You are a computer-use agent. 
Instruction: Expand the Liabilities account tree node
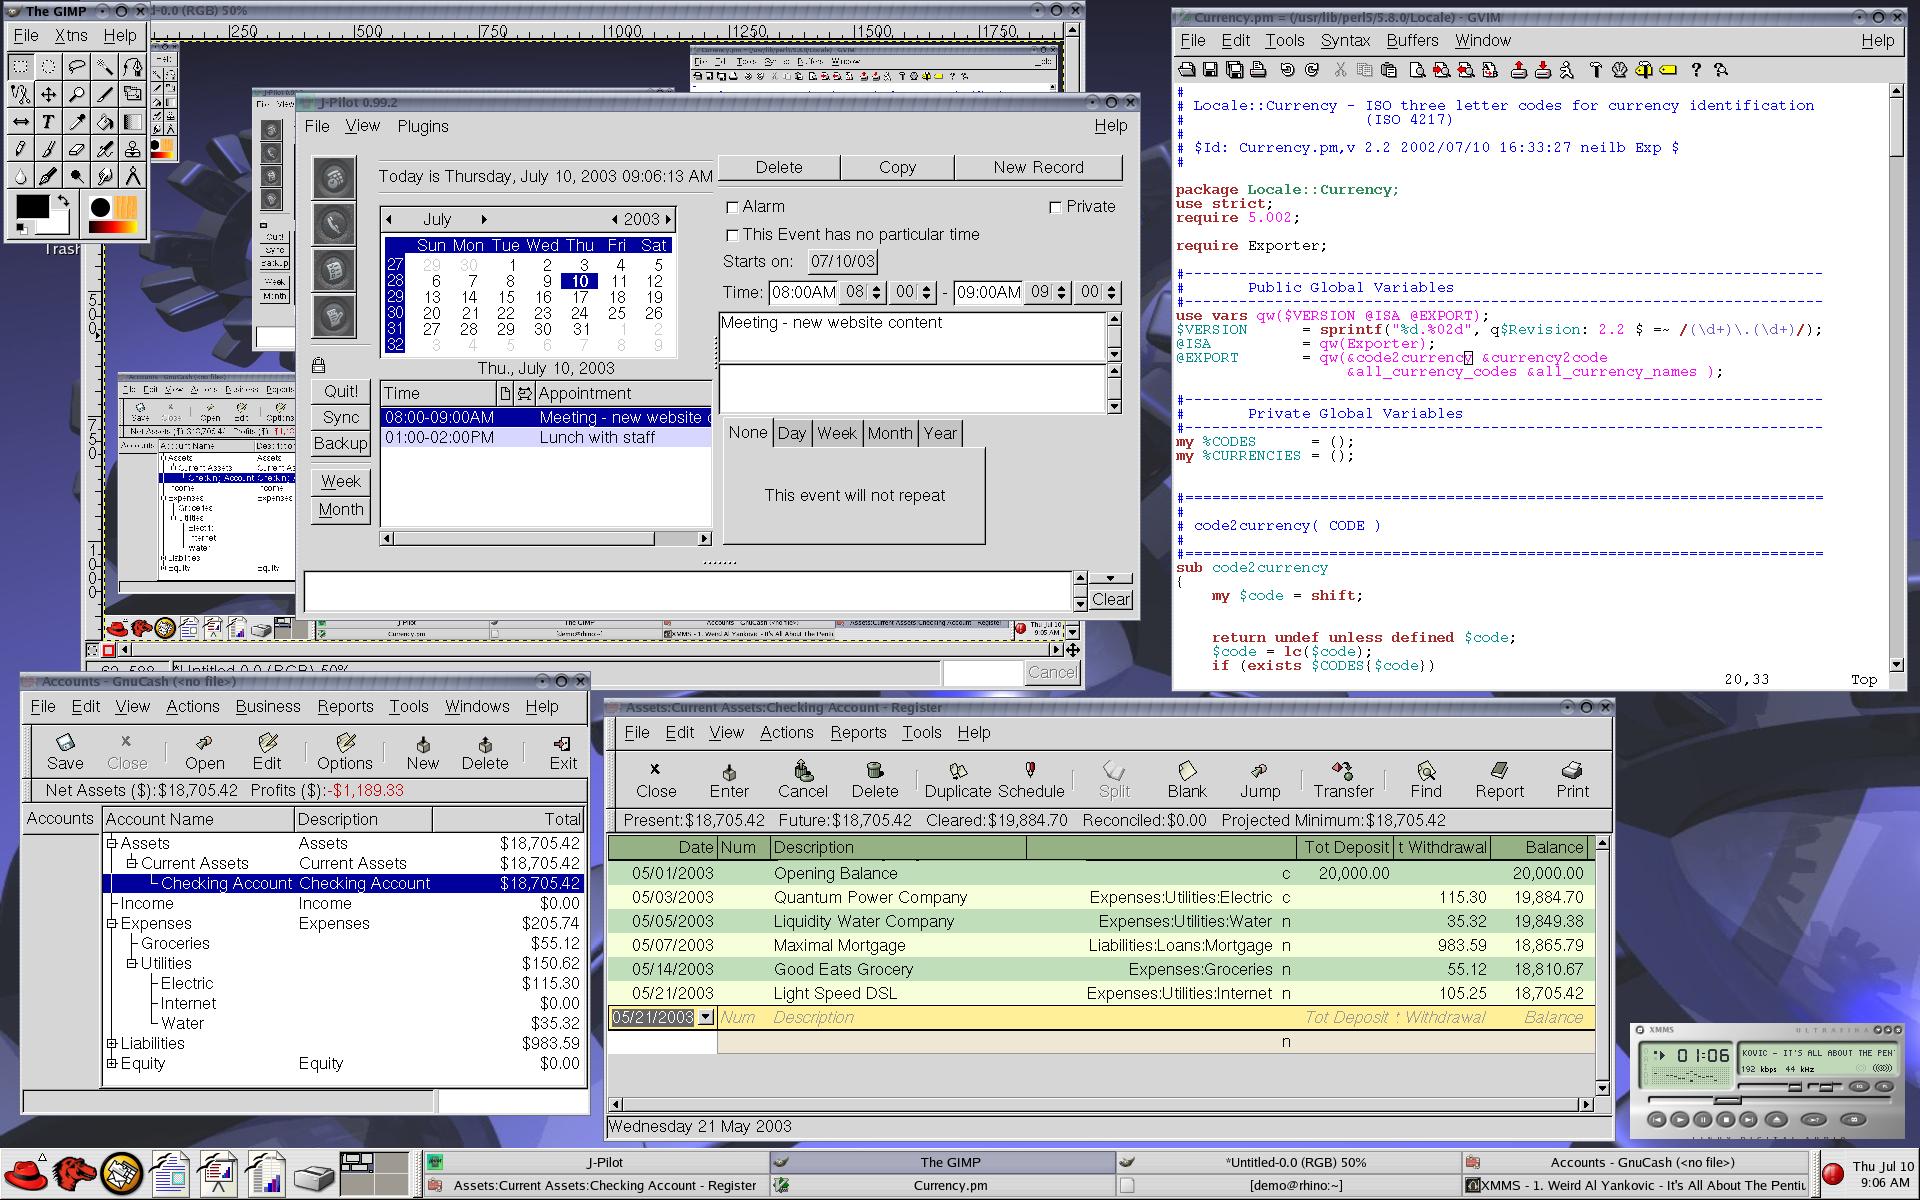(x=112, y=1043)
